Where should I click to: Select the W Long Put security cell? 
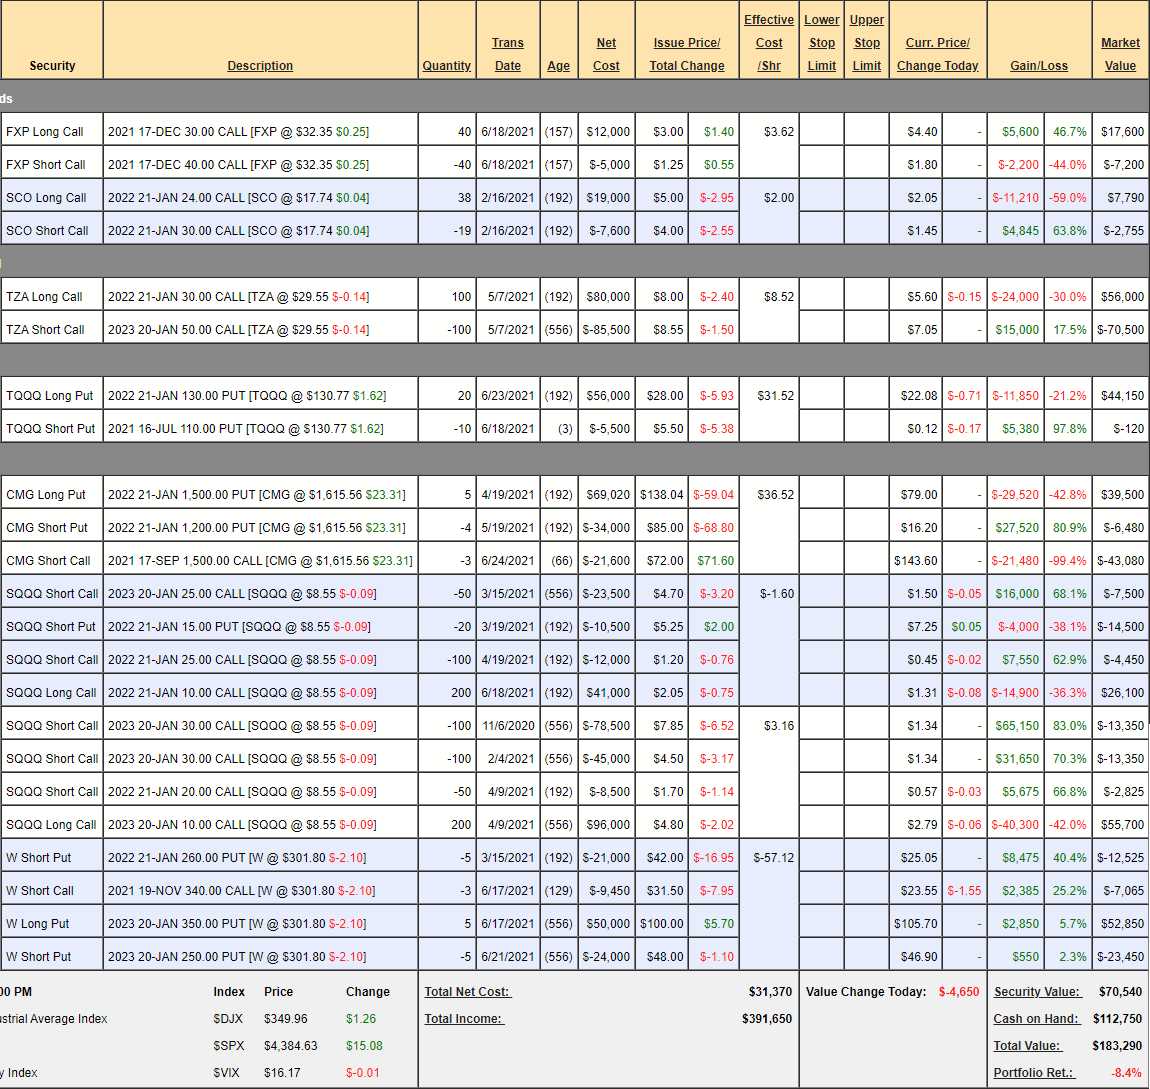[x=38, y=924]
